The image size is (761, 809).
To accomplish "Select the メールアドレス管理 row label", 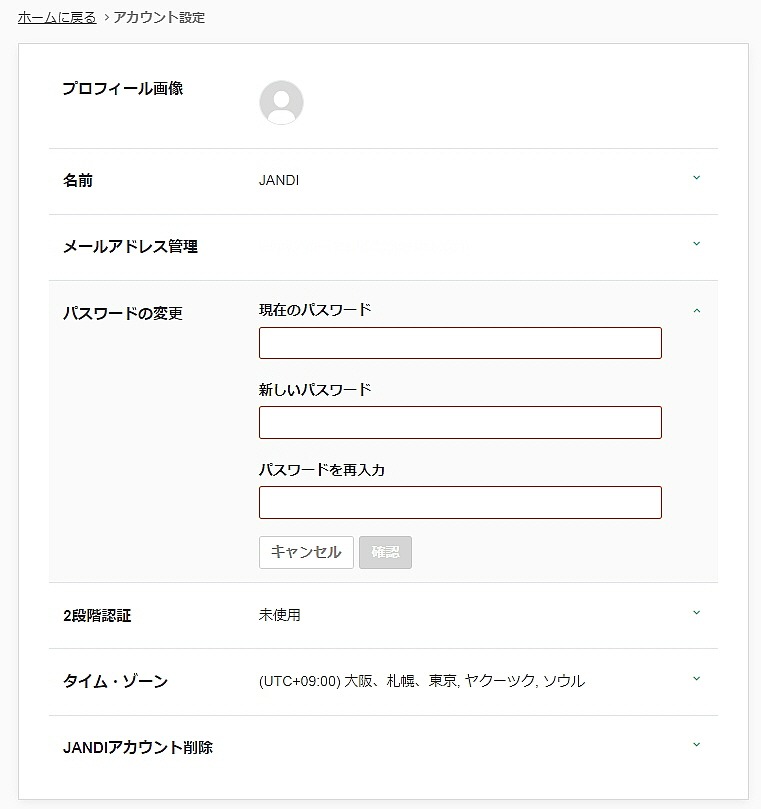I will pos(130,247).
